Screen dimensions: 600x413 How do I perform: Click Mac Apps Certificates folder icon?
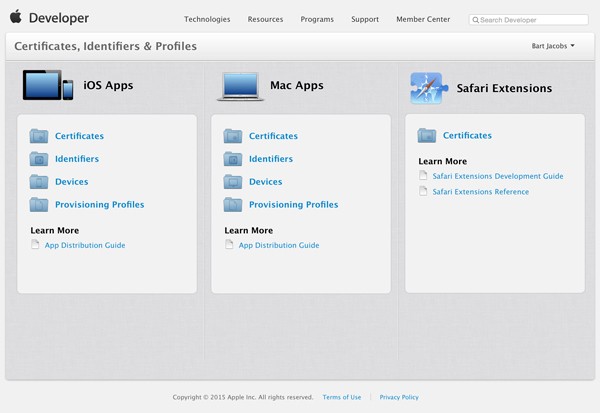[x=233, y=136]
